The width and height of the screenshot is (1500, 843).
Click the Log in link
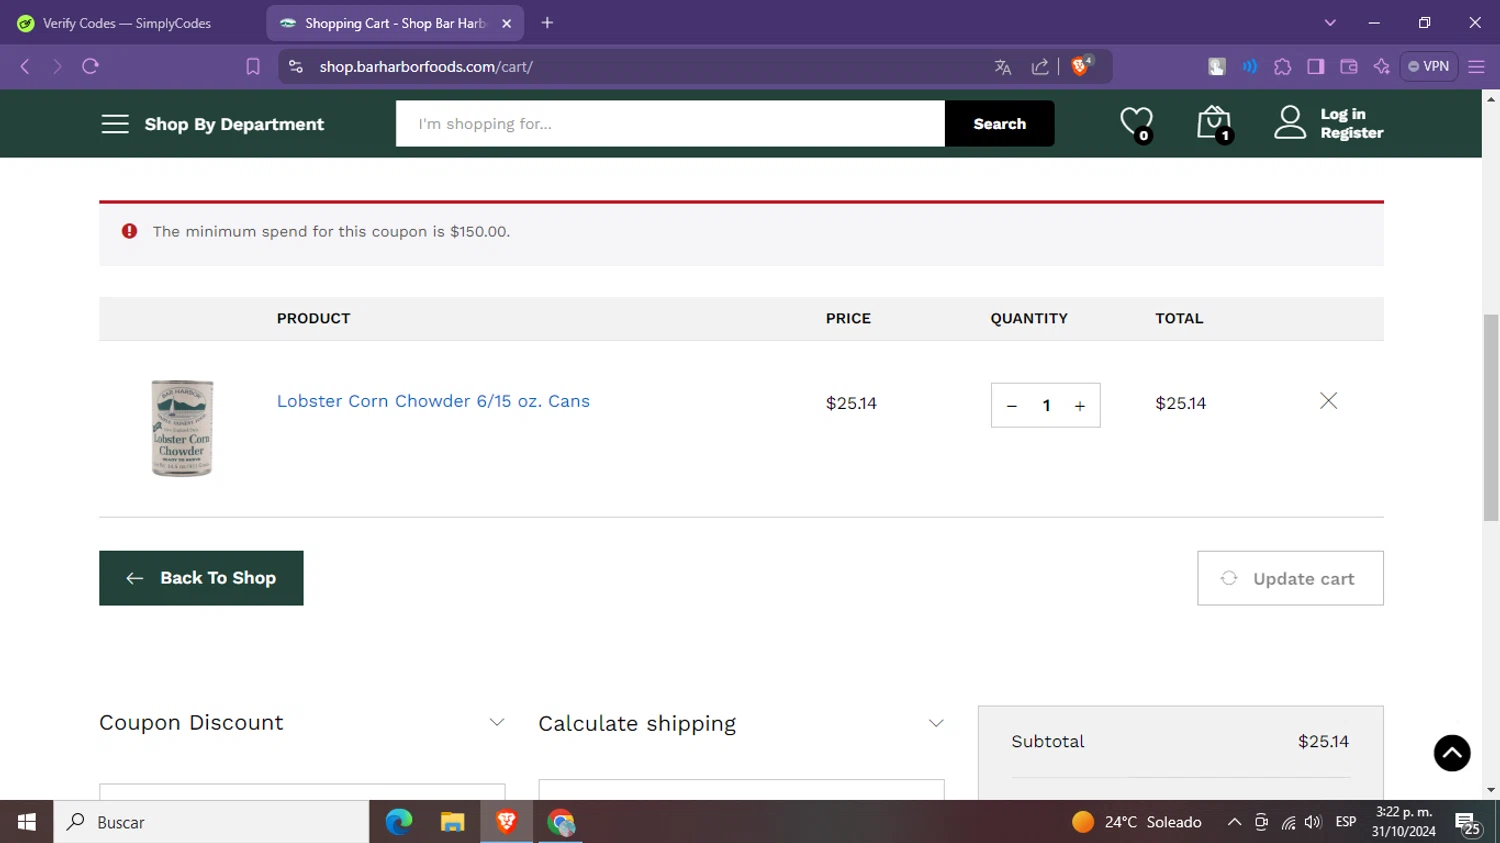1343,114
